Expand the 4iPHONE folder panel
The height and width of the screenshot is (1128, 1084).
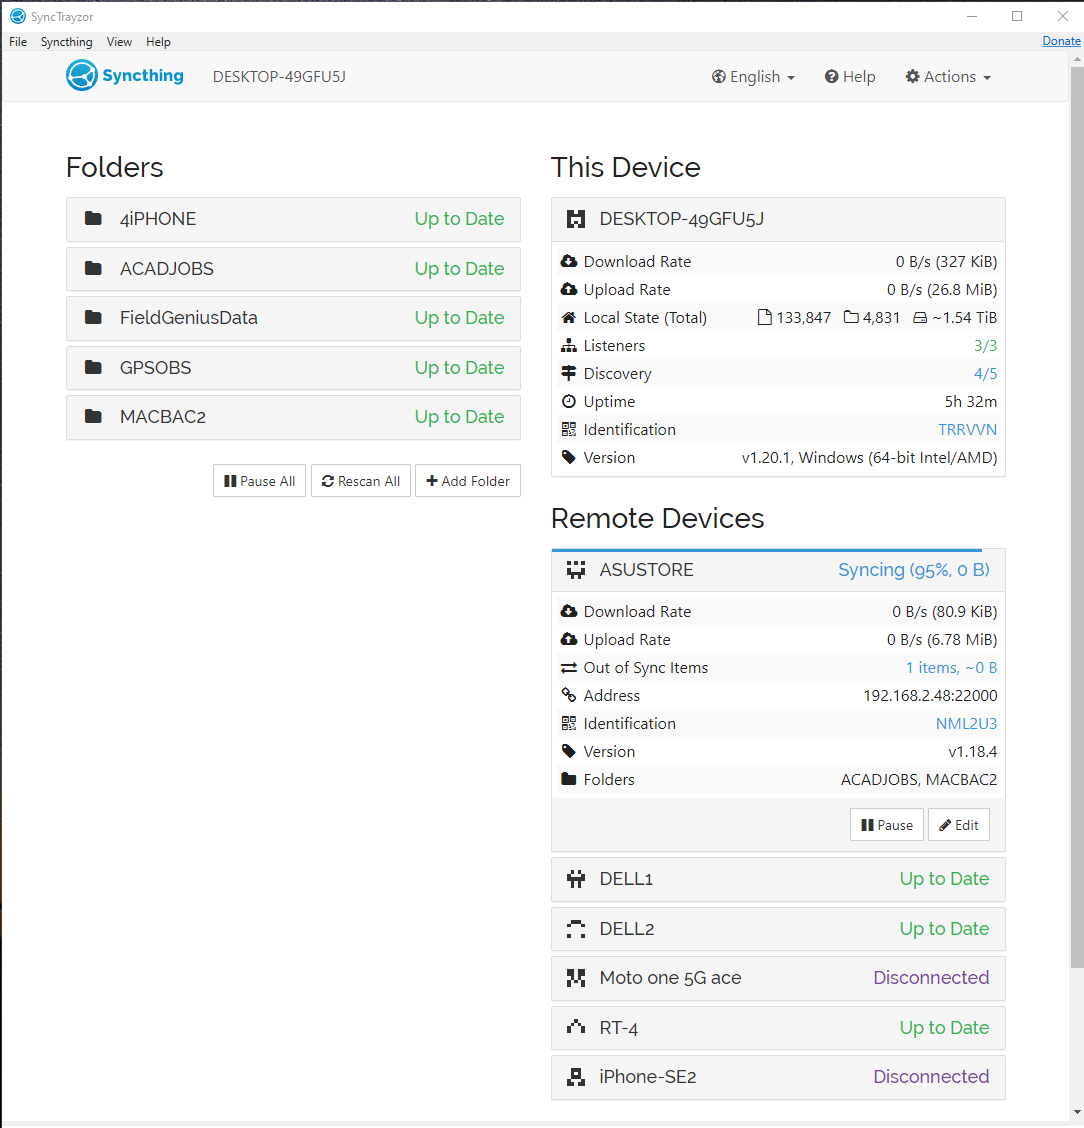(293, 219)
